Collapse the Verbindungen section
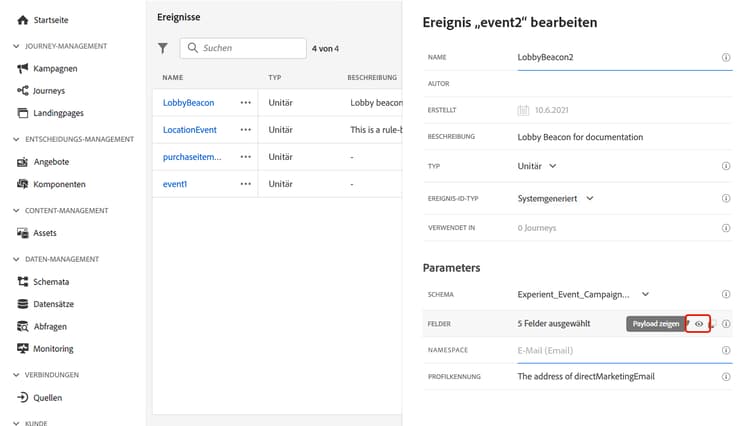 [16, 375]
